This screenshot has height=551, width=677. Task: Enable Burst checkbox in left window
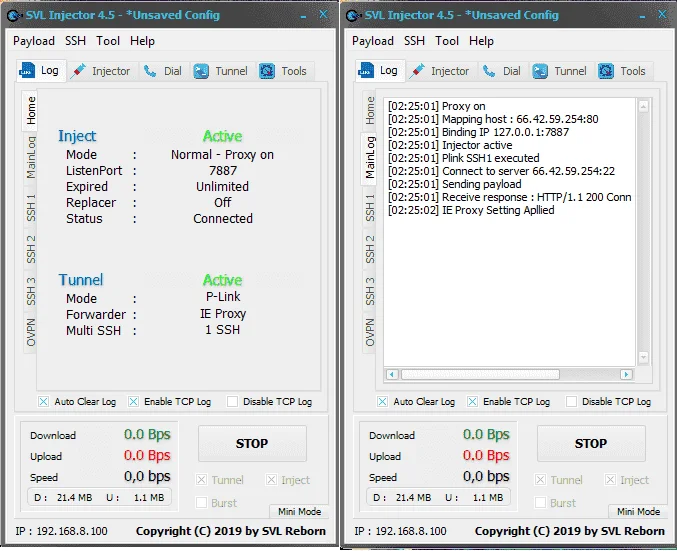[201, 503]
